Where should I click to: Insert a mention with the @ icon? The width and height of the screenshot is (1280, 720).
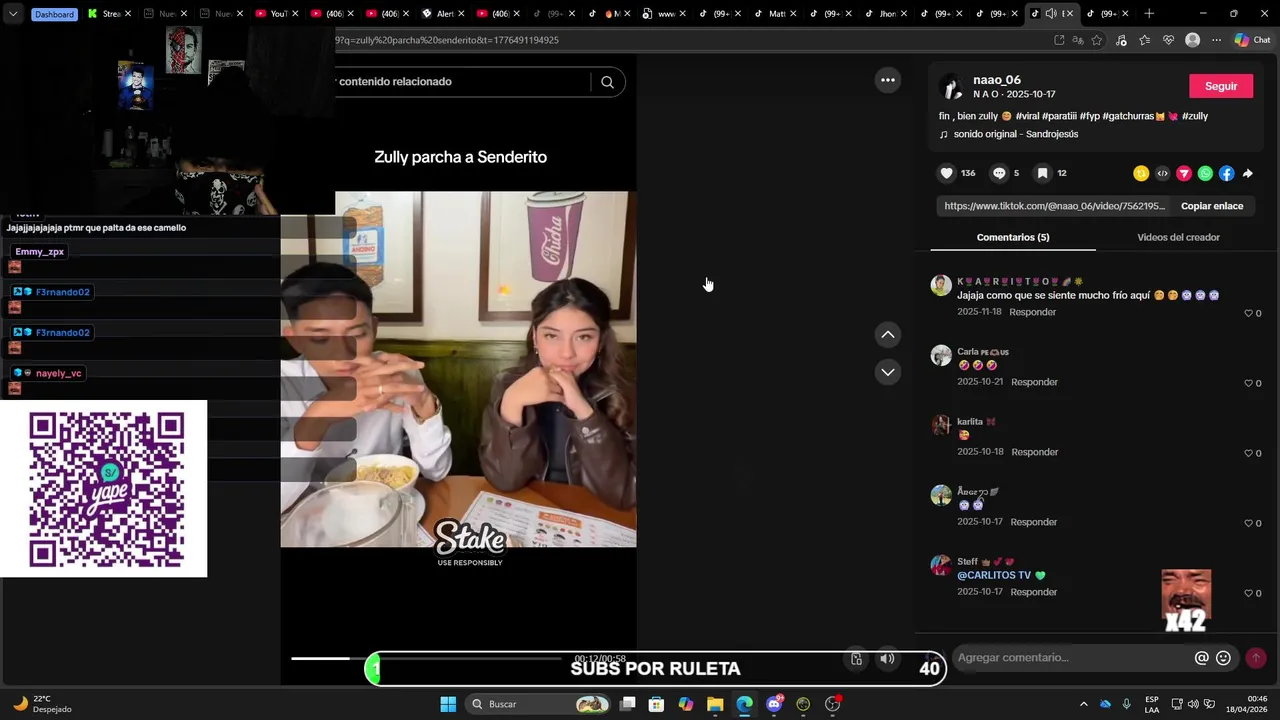click(1202, 658)
